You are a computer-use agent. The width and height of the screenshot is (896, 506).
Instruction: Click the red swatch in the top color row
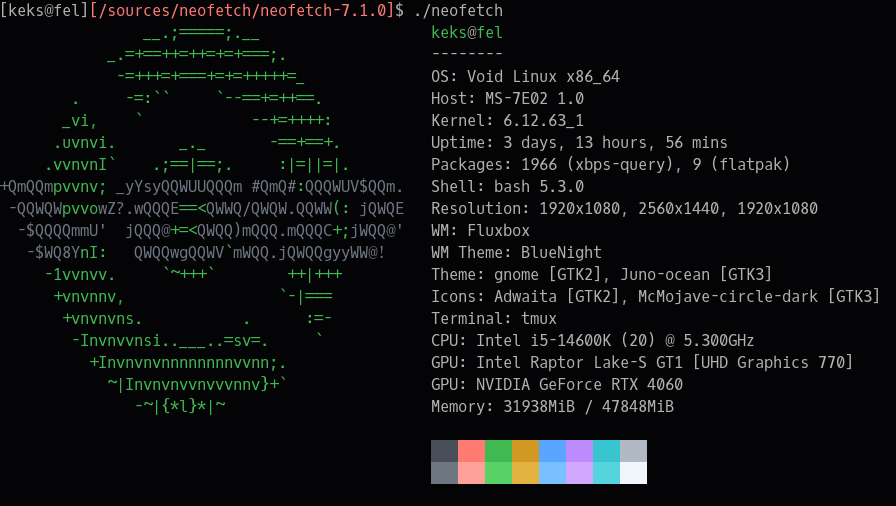coord(471,451)
